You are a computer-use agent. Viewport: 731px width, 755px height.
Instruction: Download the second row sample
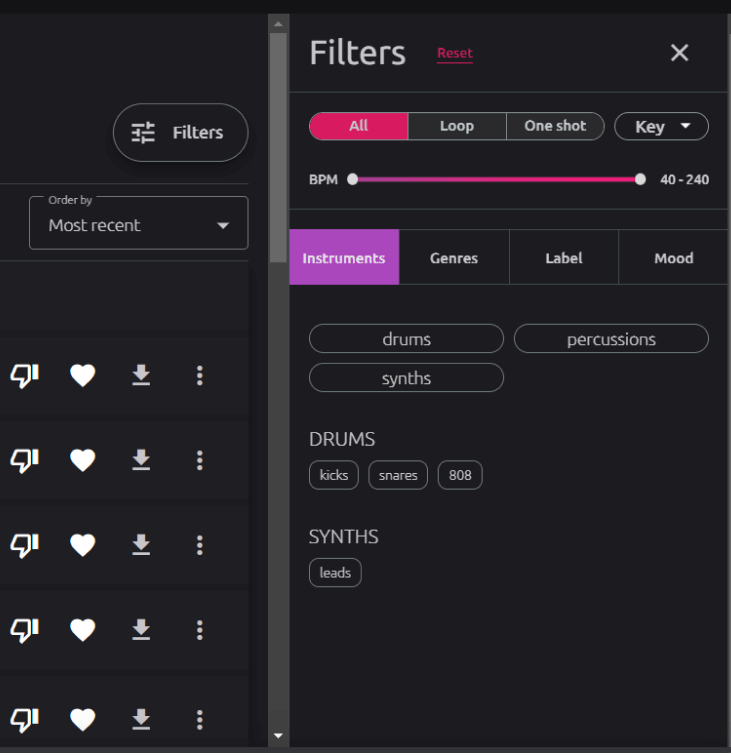coord(141,460)
